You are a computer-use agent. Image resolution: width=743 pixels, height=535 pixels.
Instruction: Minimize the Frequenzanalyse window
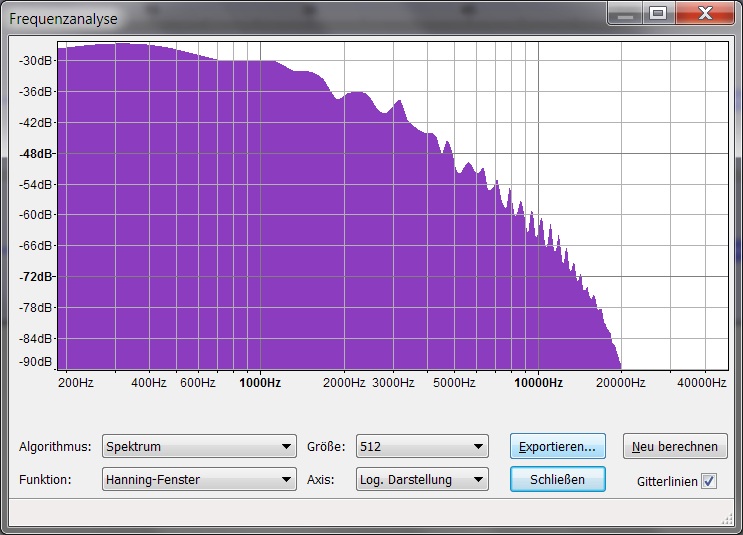627,14
